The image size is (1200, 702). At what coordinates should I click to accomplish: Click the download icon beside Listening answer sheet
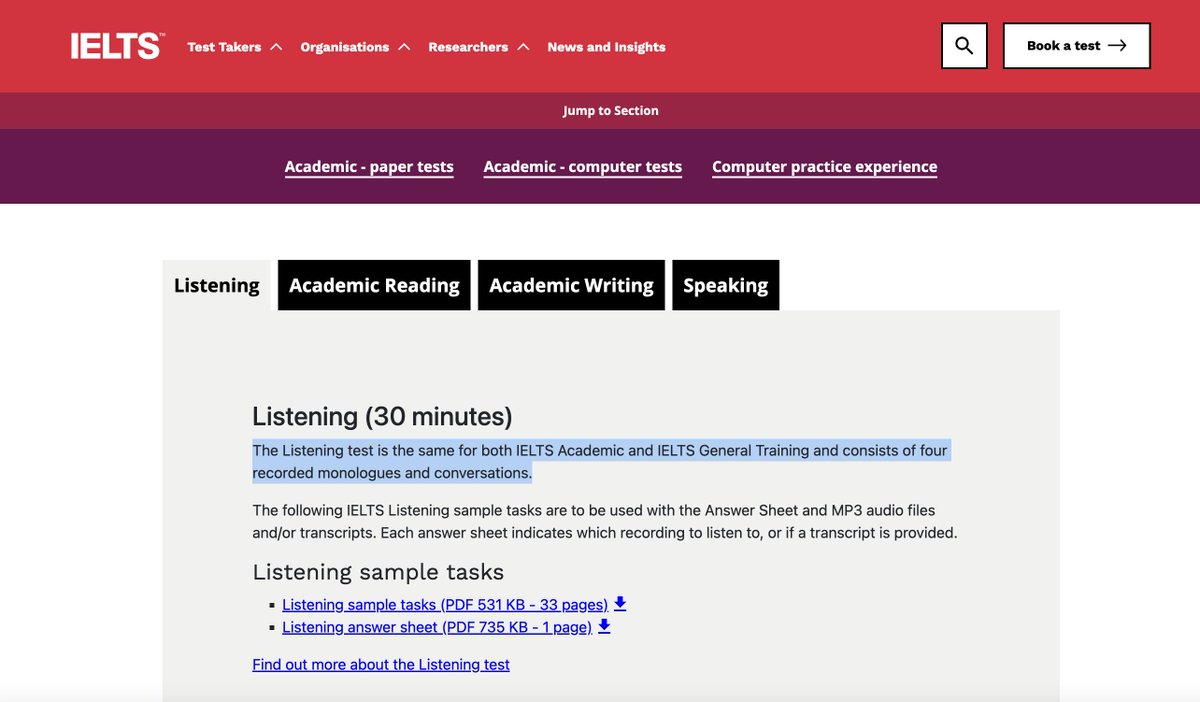[x=604, y=627]
